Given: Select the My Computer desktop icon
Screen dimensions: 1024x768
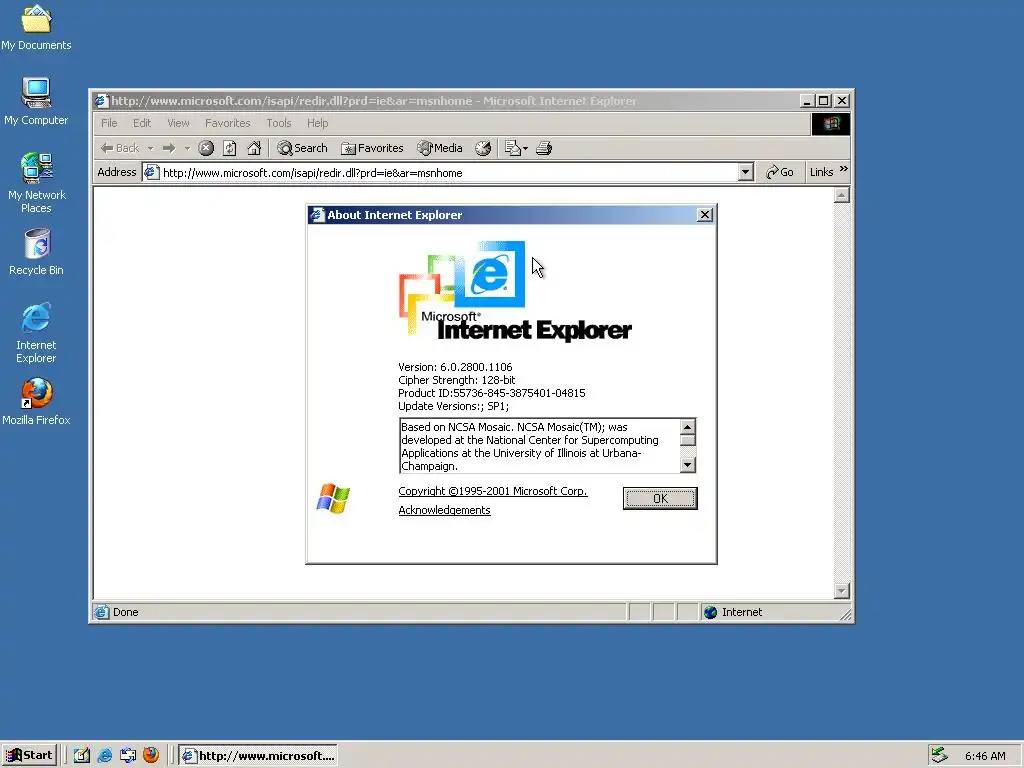Looking at the screenshot, I should [36, 102].
